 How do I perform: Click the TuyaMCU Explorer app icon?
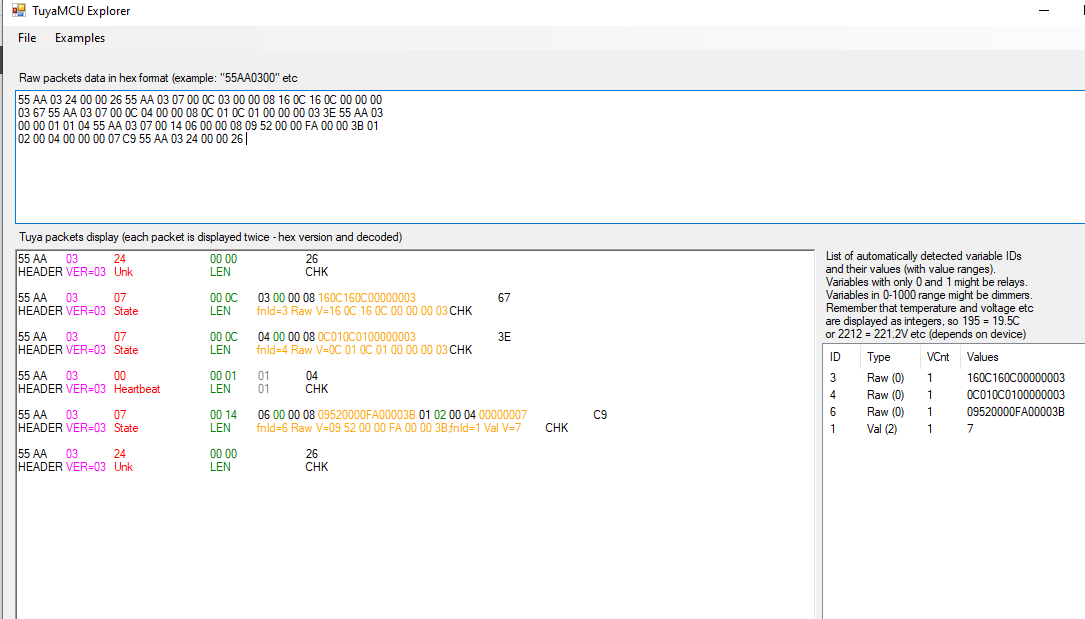click(19, 10)
